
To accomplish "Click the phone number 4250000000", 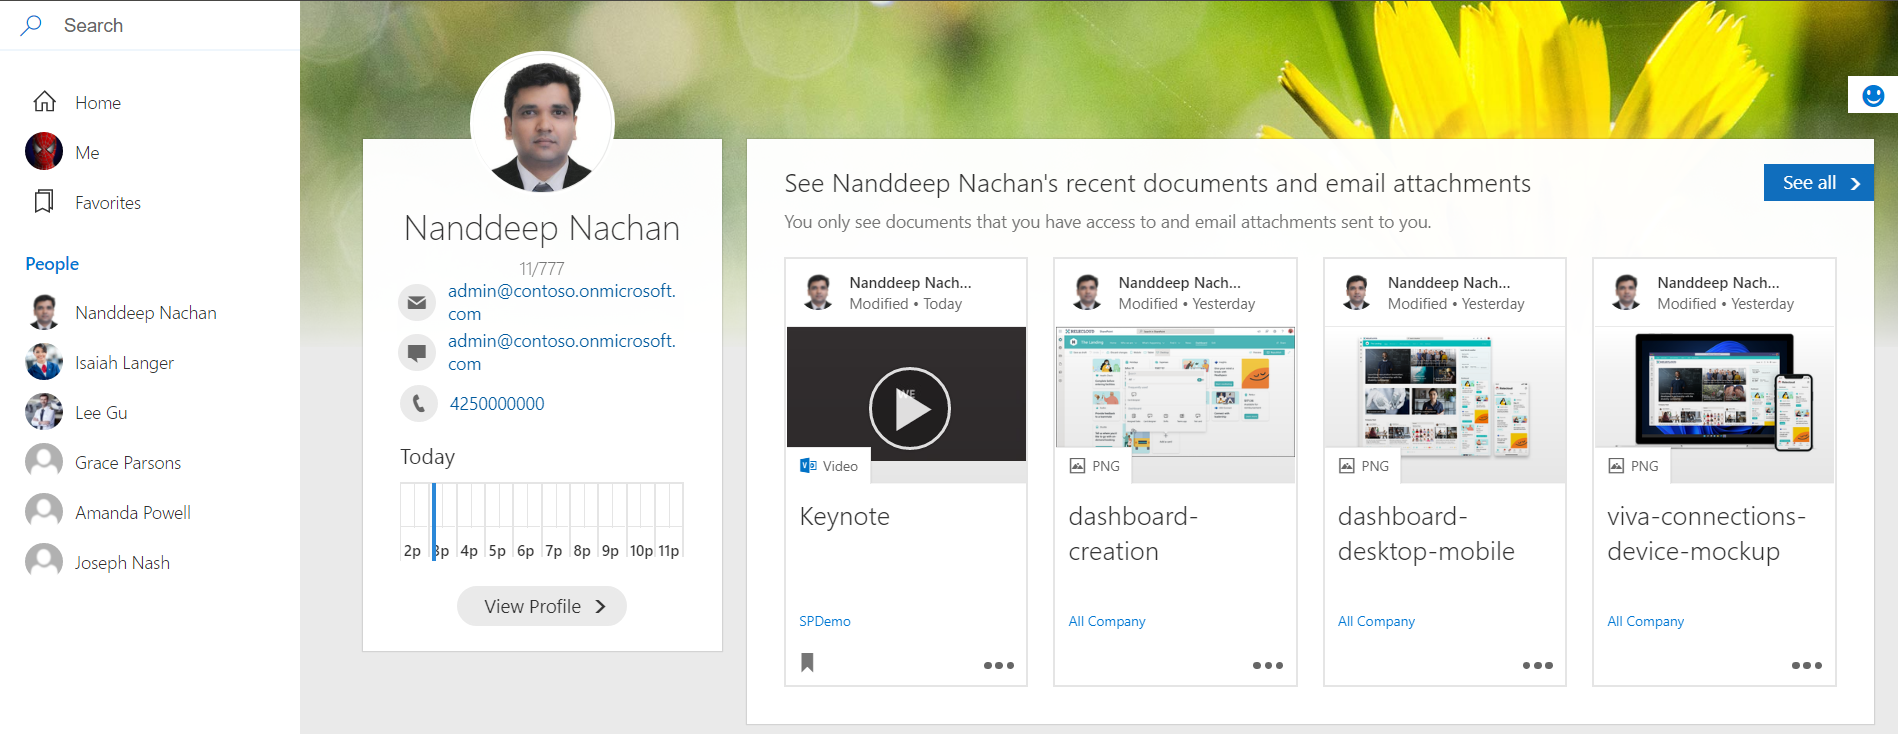I will coord(497,404).
